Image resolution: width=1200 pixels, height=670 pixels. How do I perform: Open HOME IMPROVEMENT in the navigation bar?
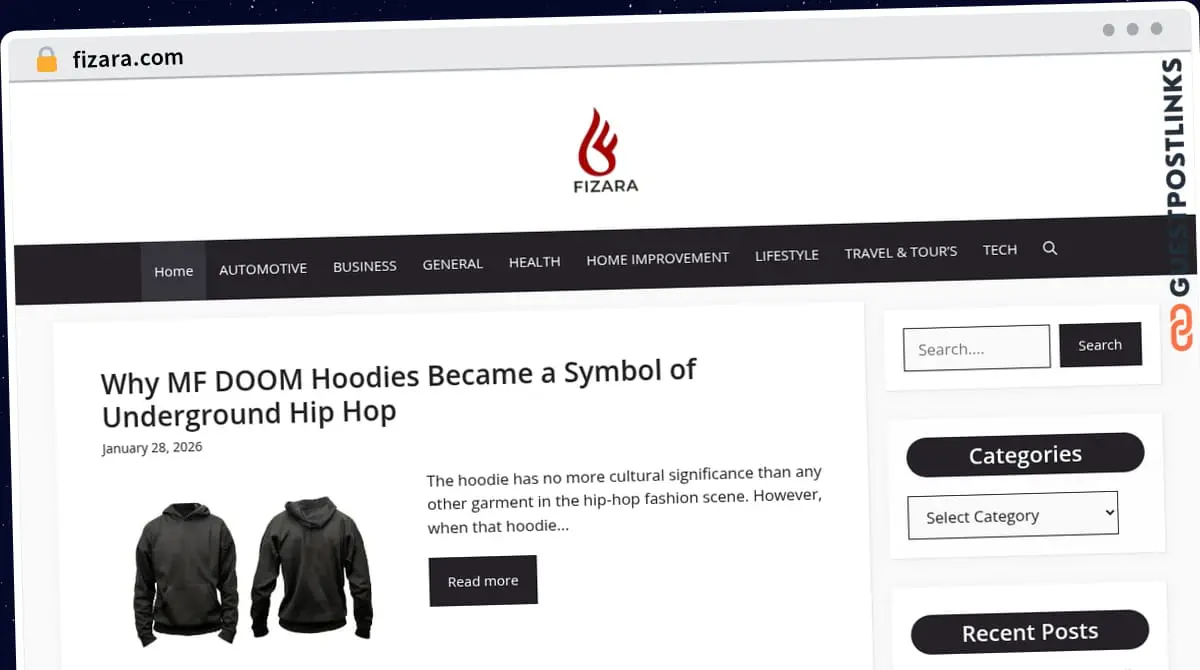[658, 258]
